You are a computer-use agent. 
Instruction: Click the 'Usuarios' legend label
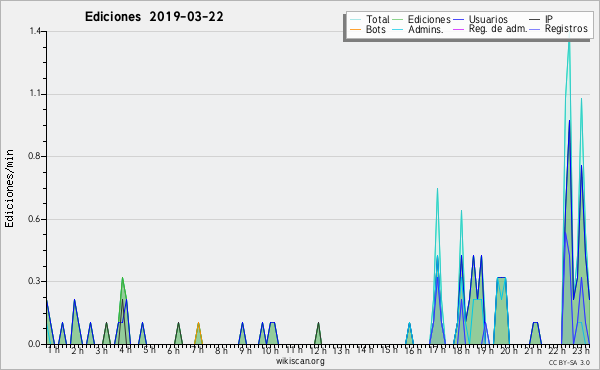488,19
